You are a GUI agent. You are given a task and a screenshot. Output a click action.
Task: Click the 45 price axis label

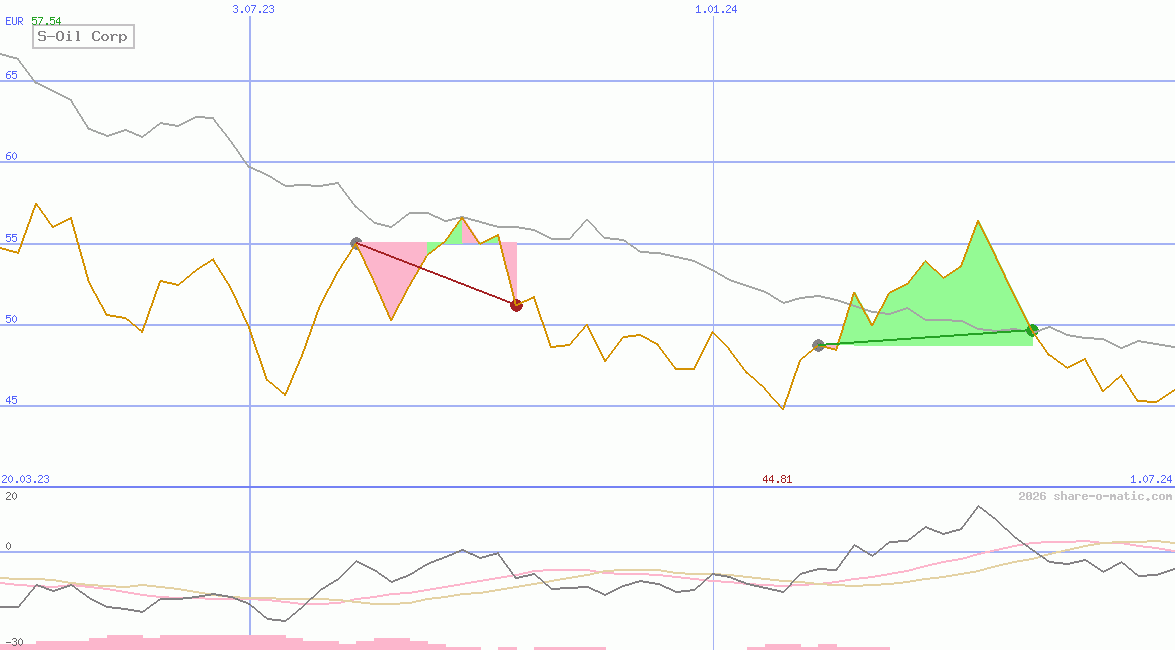[11, 400]
